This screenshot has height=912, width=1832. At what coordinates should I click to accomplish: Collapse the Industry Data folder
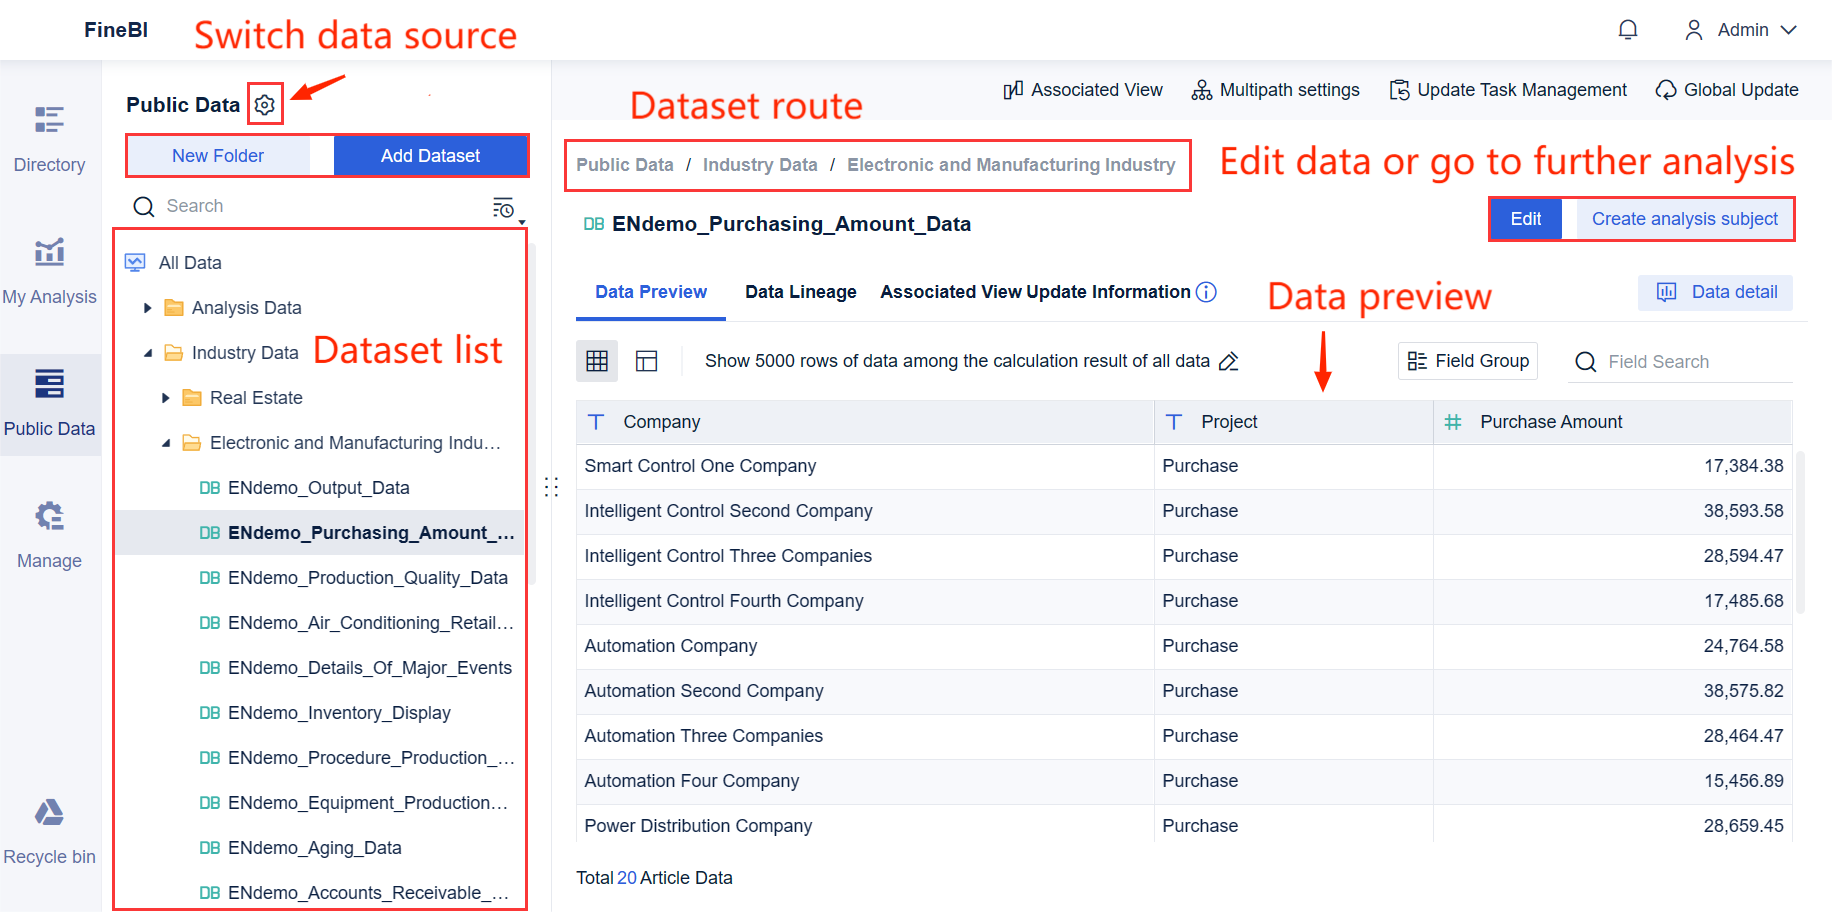(x=148, y=353)
